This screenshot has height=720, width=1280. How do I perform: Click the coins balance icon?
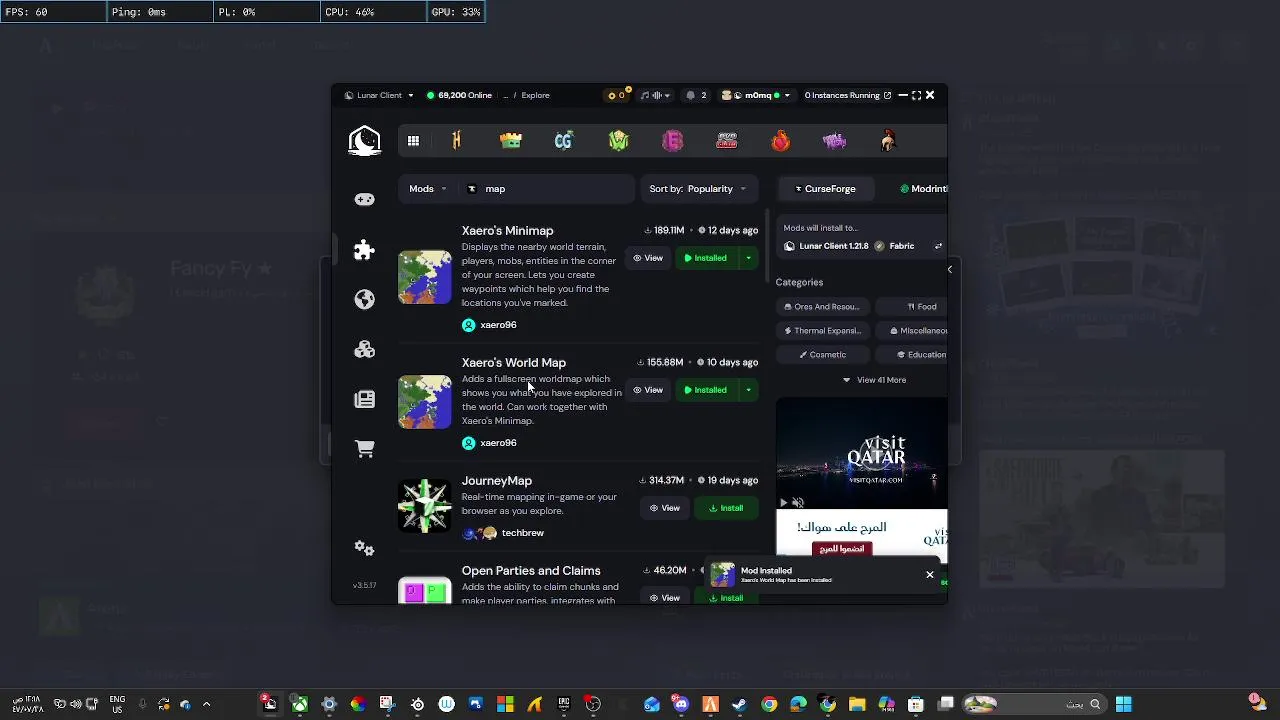pyautogui.click(x=616, y=95)
